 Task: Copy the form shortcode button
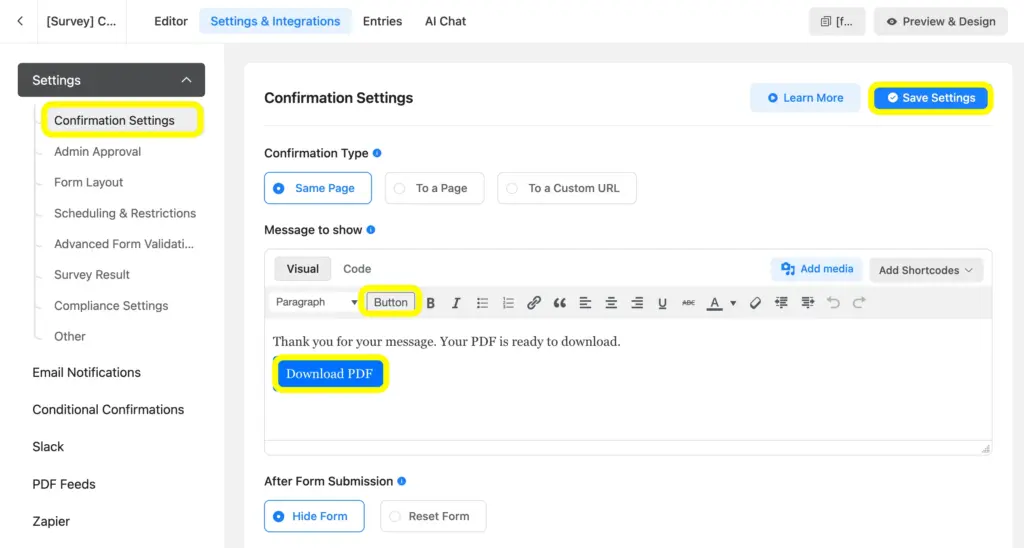837,22
